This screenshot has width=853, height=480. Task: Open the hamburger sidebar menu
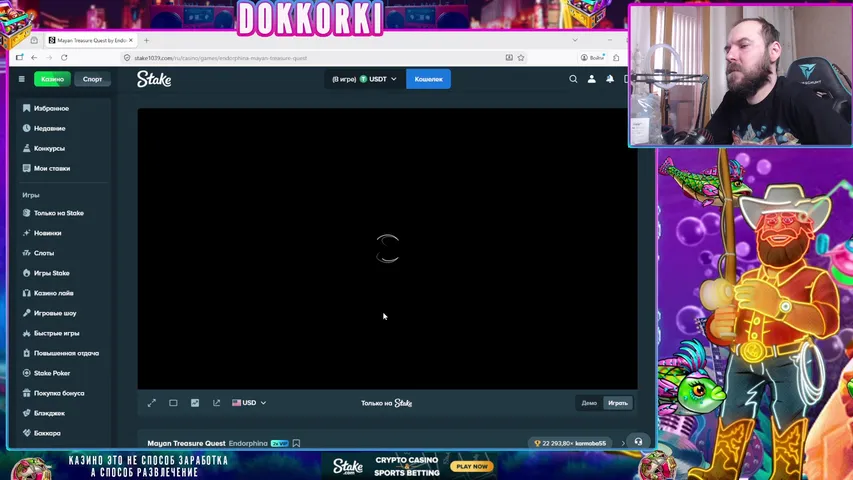point(21,79)
